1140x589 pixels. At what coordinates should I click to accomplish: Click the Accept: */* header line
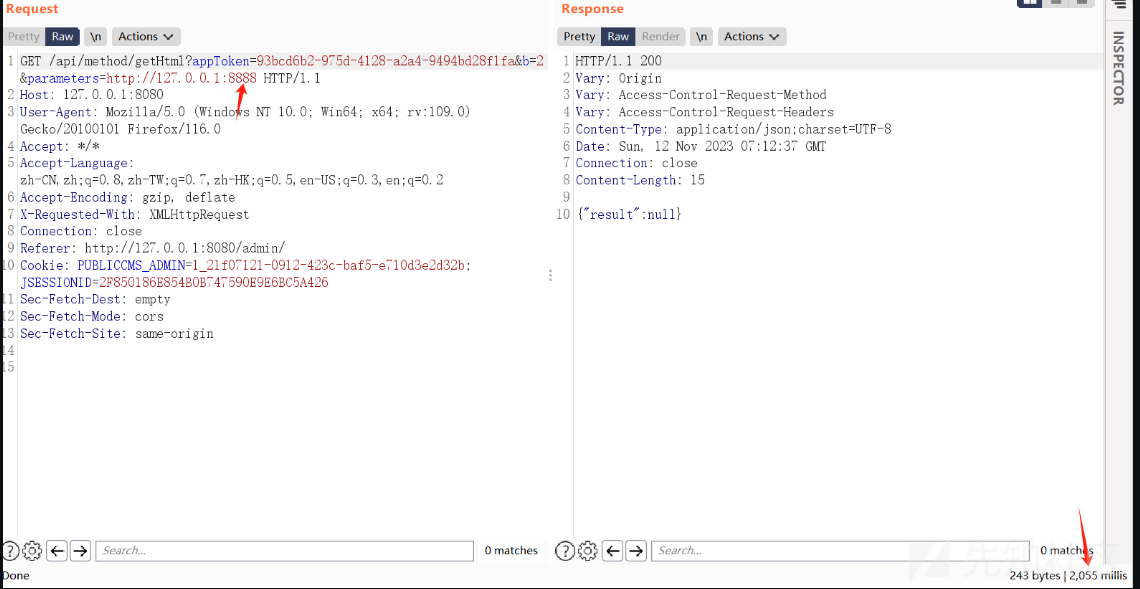click(x=60, y=146)
